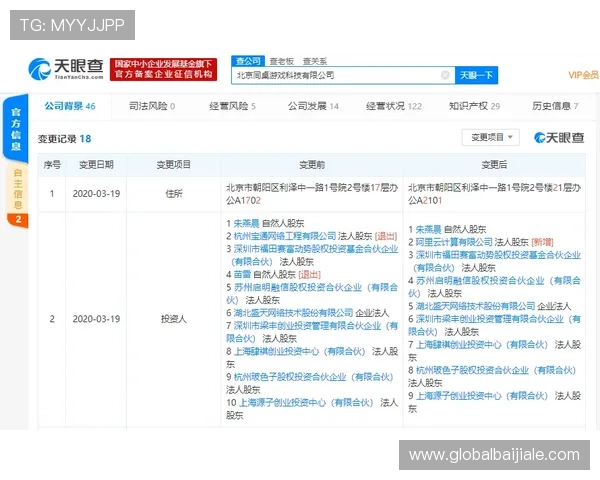Click the new address ending in A2101
This screenshot has width=600, height=480.
494,194
